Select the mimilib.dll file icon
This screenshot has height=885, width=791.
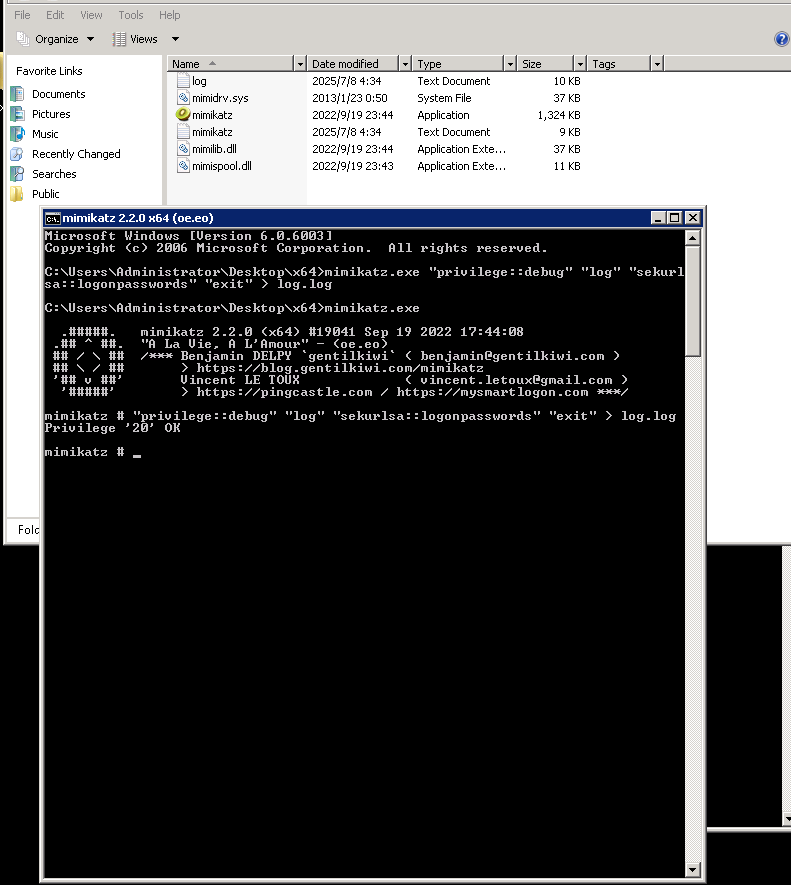coord(183,148)
